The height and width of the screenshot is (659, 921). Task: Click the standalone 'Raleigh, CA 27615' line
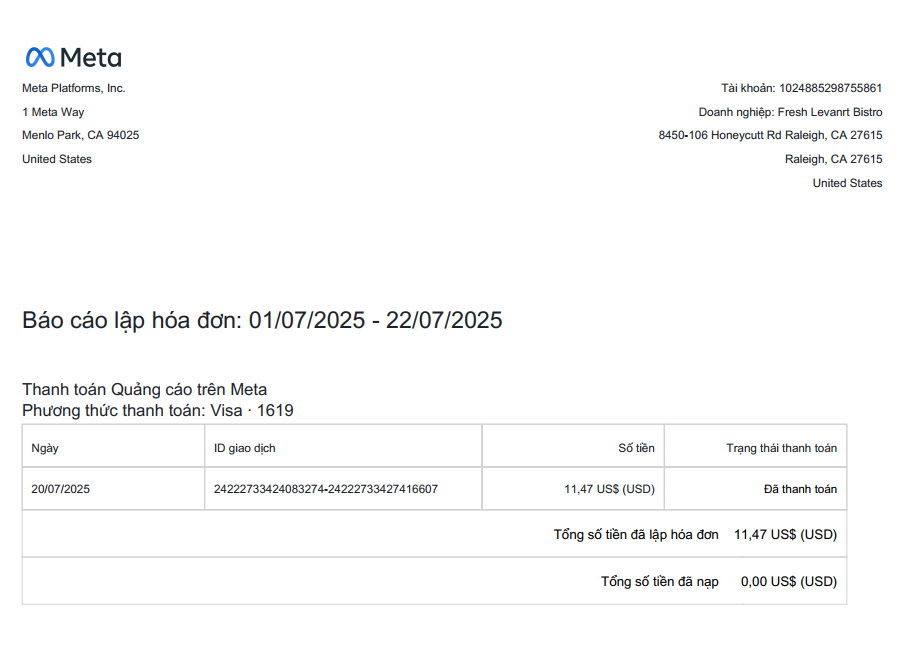coord(833,159)
